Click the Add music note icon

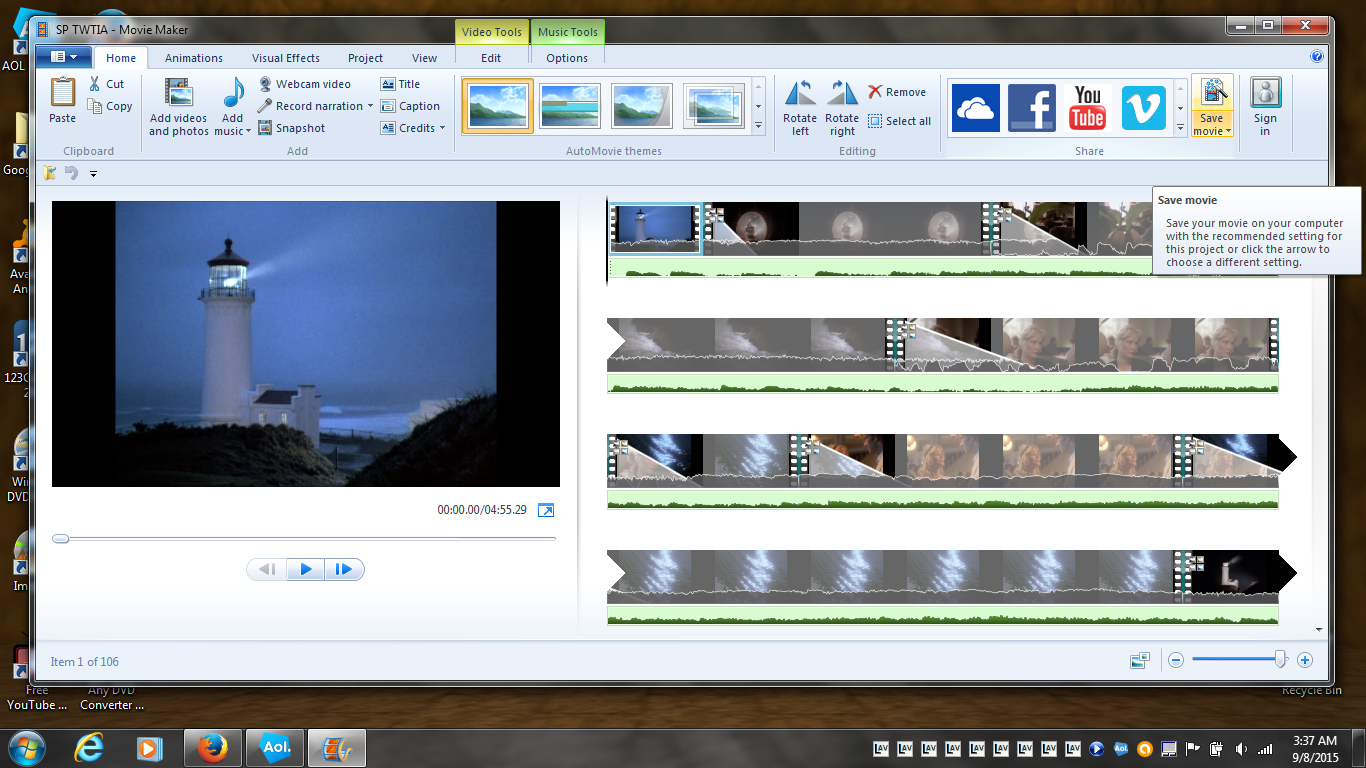pyautogui.click(x=233, y=93)
